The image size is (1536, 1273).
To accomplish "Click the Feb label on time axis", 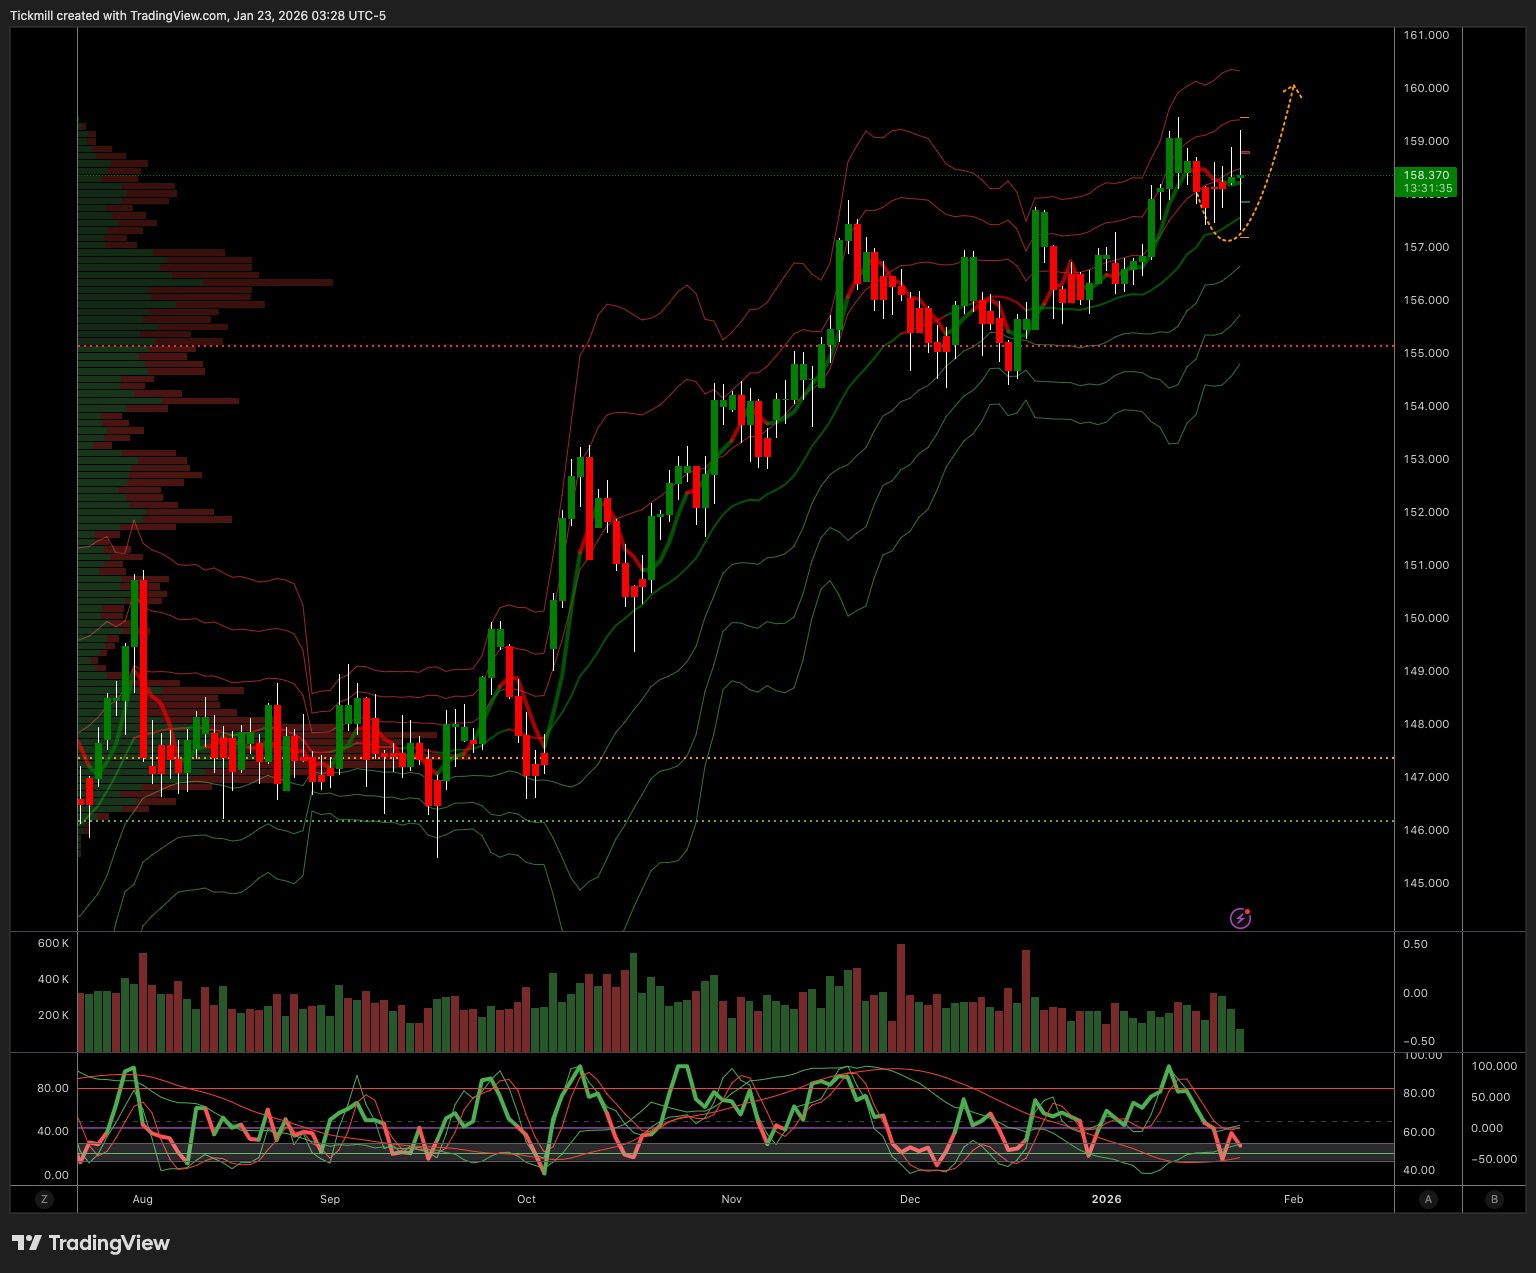I will coord(1293,1199).
